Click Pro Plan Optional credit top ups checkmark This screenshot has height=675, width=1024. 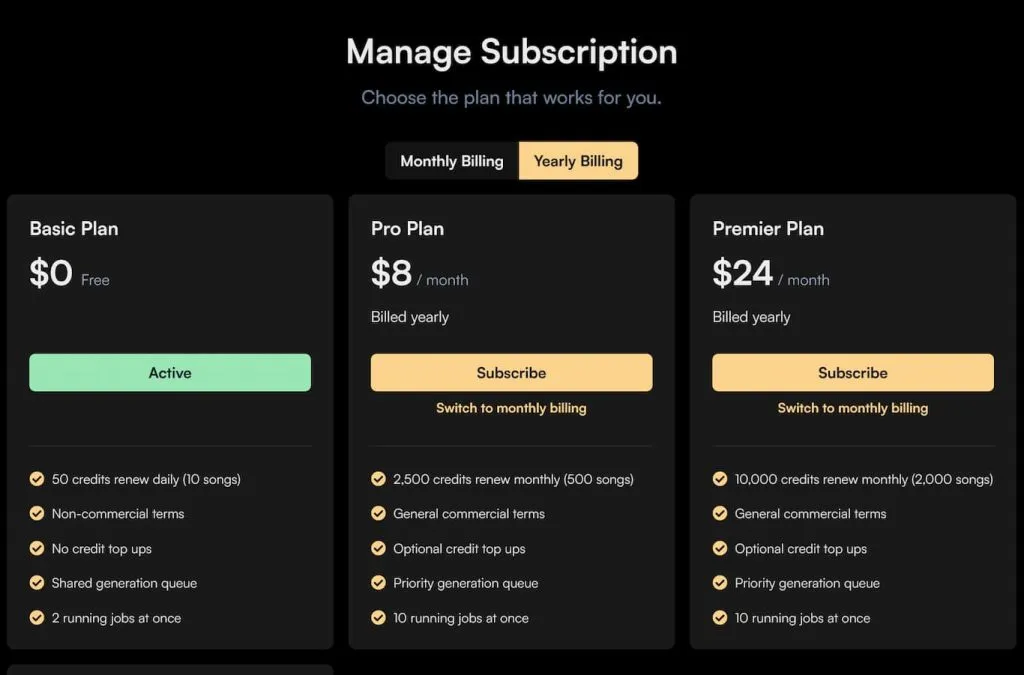coord(378,549)
